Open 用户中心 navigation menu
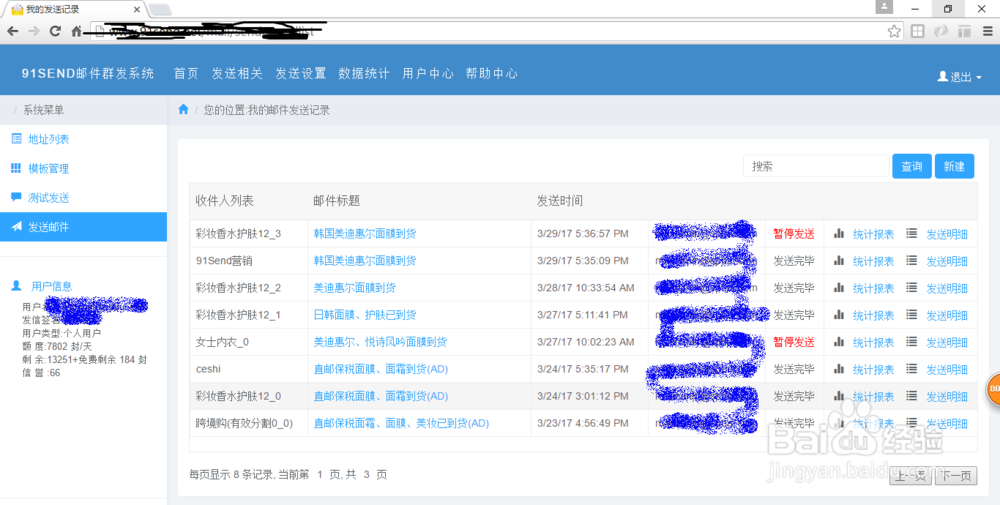The width and height of the screenshot is (1000, 505). coord(427,73)
